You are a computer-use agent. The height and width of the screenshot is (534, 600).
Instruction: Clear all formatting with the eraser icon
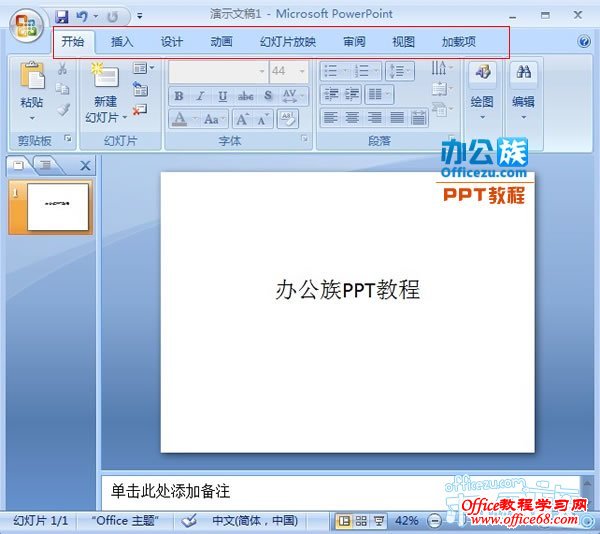pyautogui.click(x=287, y=119)
